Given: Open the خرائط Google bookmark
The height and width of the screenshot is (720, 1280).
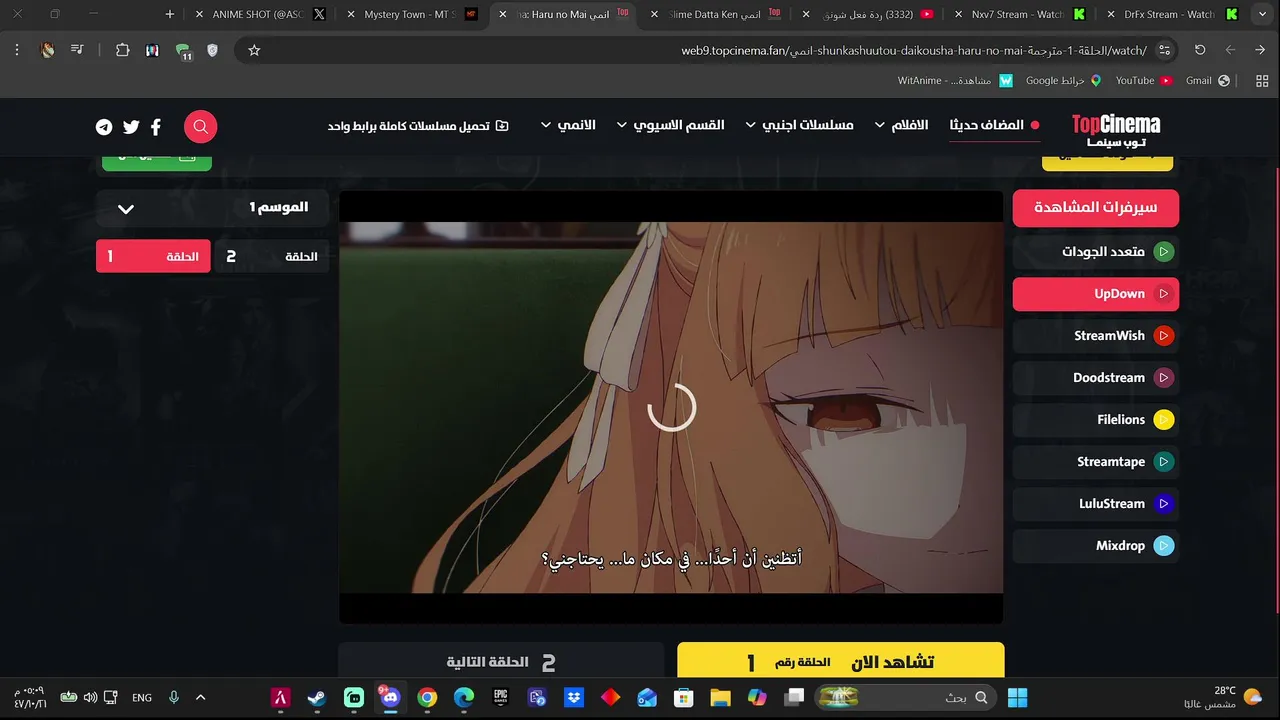Looking at the screenshot, I should click(x=1064, y=80).
